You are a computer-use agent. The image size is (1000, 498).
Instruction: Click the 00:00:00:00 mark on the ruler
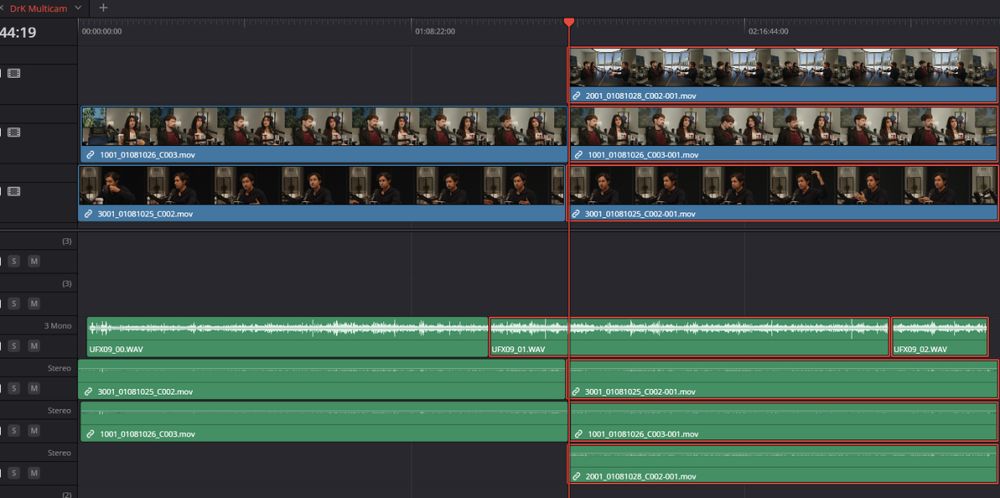102,31
